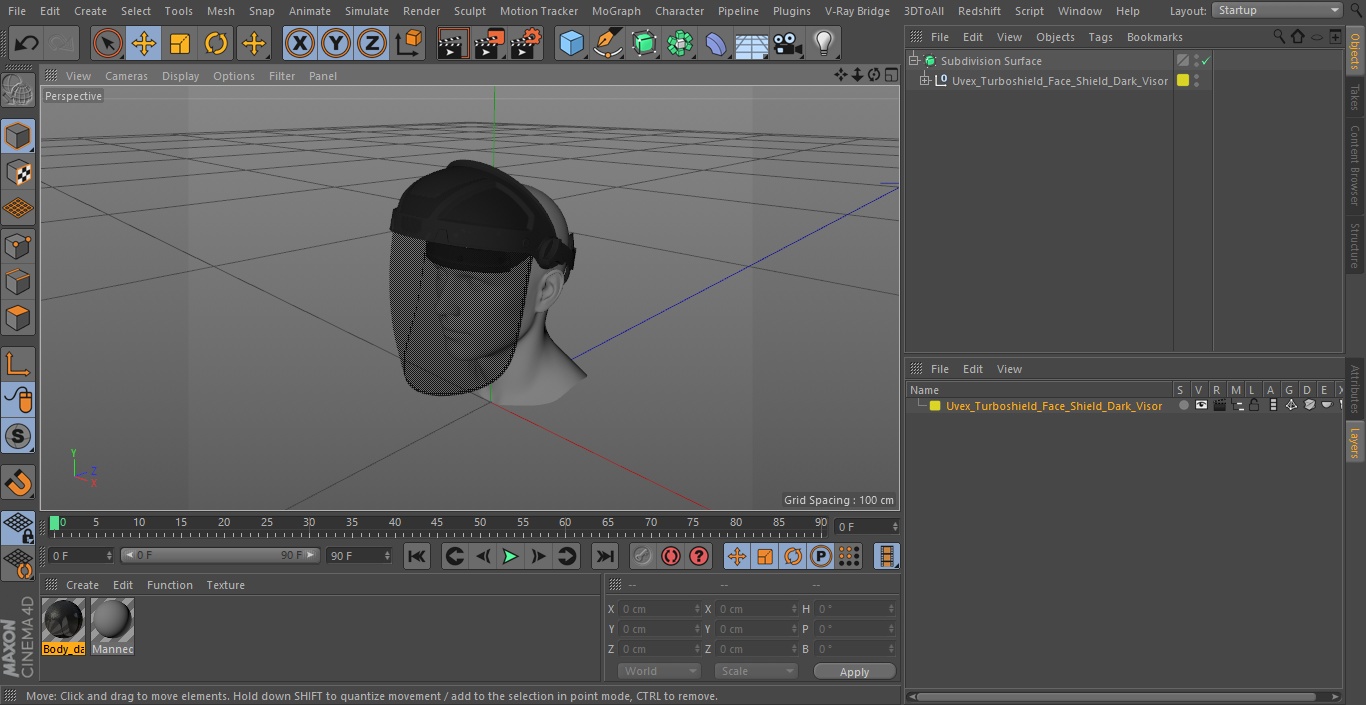The width and height of the screenshot is (1366, 705).
Task: Toggle Lock icon for Uvex layer
Action: (1254, 406)
